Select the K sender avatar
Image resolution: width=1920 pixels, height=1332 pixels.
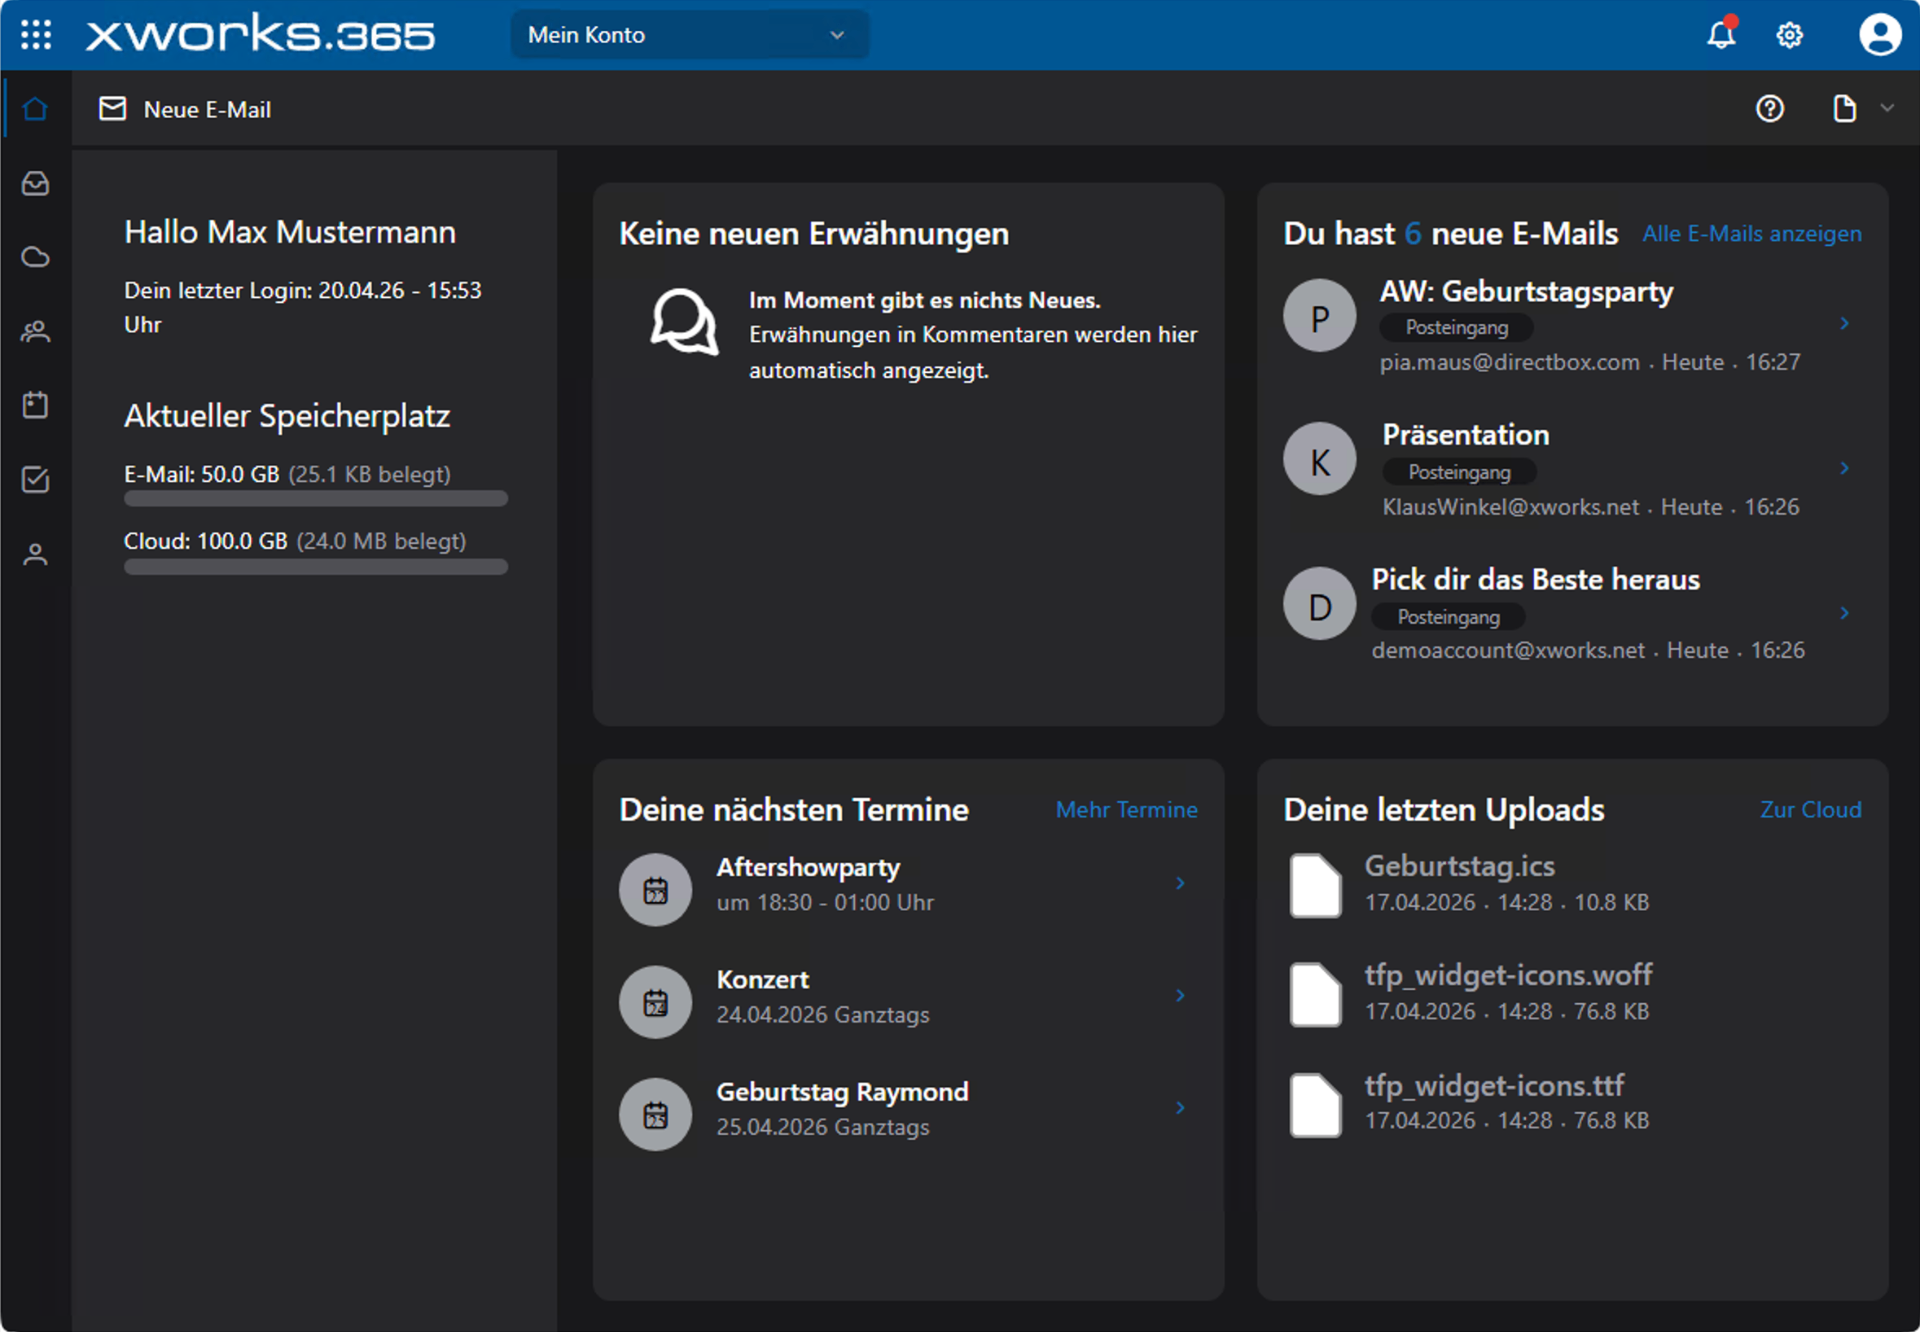(1320, 459)
